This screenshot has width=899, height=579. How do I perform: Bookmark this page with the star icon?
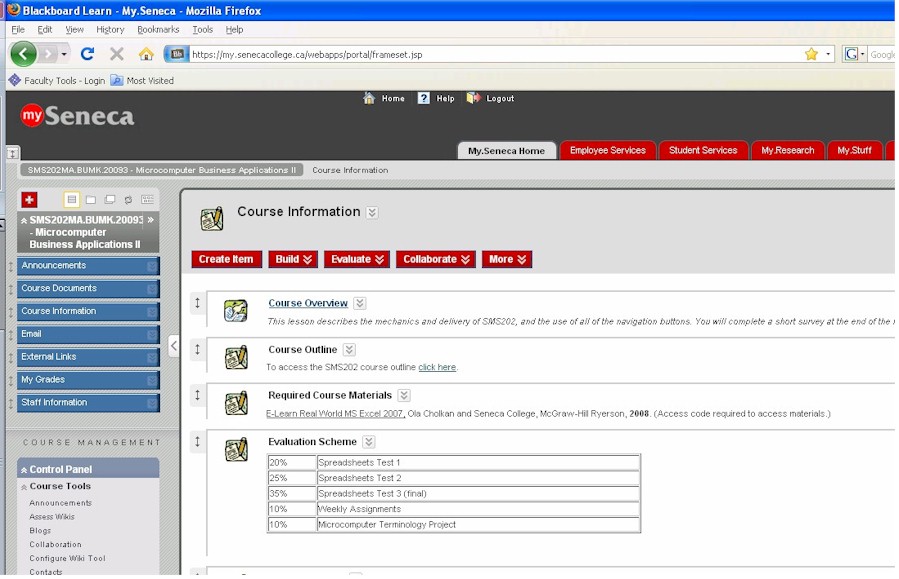811,54
